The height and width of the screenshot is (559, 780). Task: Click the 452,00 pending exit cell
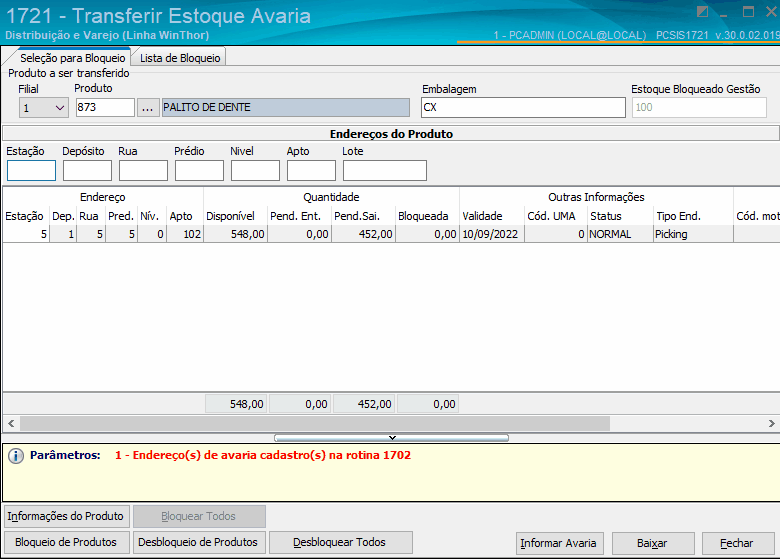tap(364, 234)
